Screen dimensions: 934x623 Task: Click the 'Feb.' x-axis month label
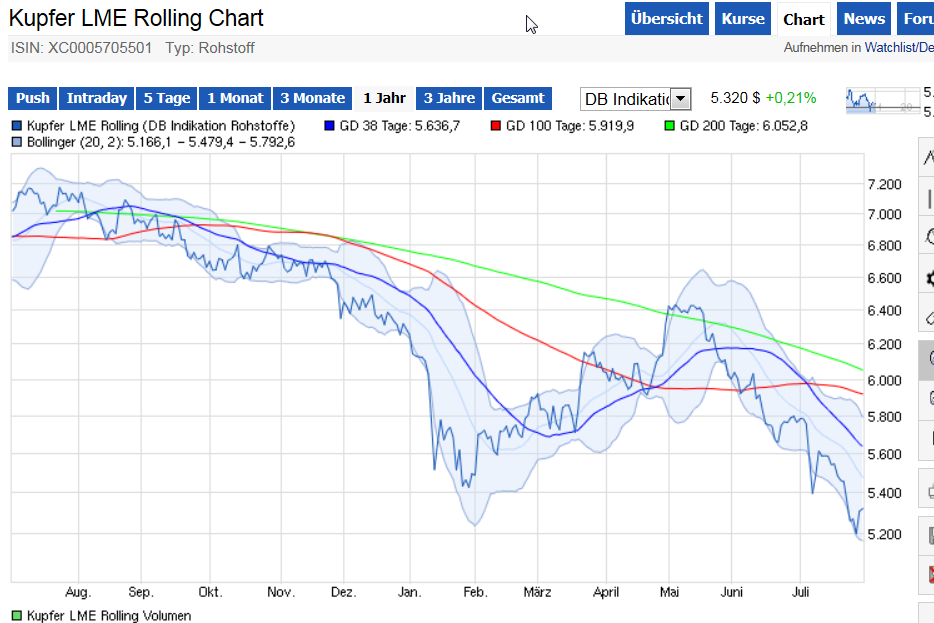point(475,592)
